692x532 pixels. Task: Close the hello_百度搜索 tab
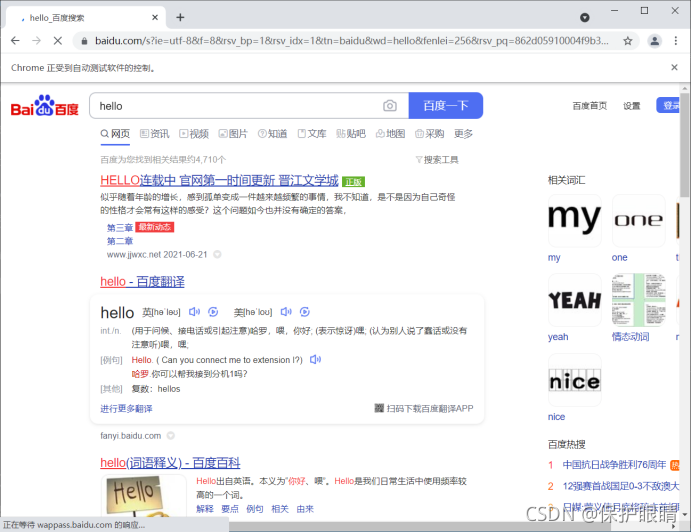[x=155, y=17]
